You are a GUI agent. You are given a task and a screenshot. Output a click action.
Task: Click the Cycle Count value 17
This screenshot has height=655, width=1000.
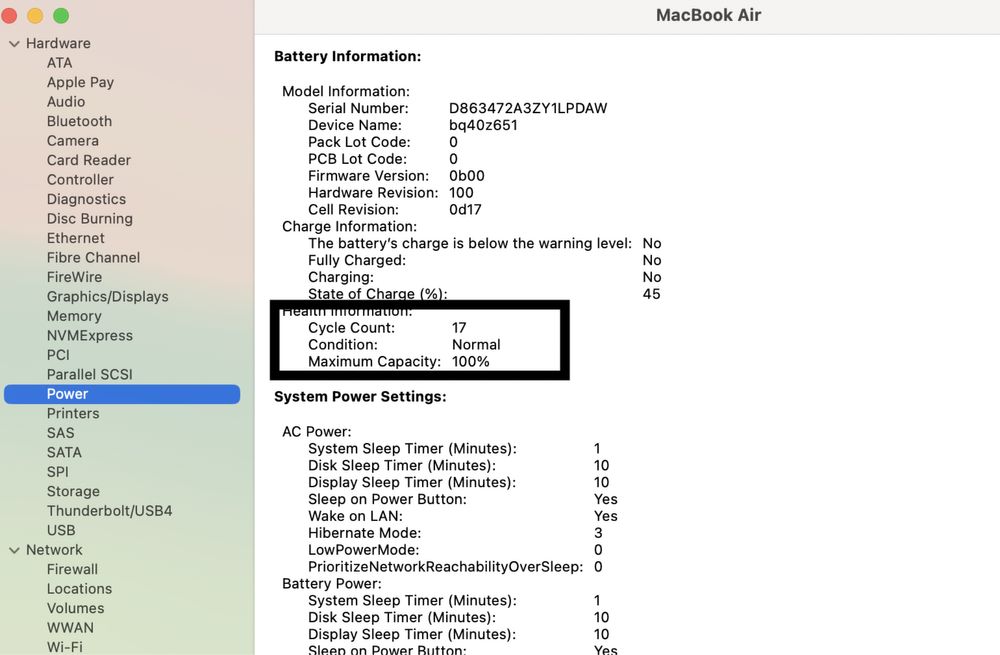[459, 328]
